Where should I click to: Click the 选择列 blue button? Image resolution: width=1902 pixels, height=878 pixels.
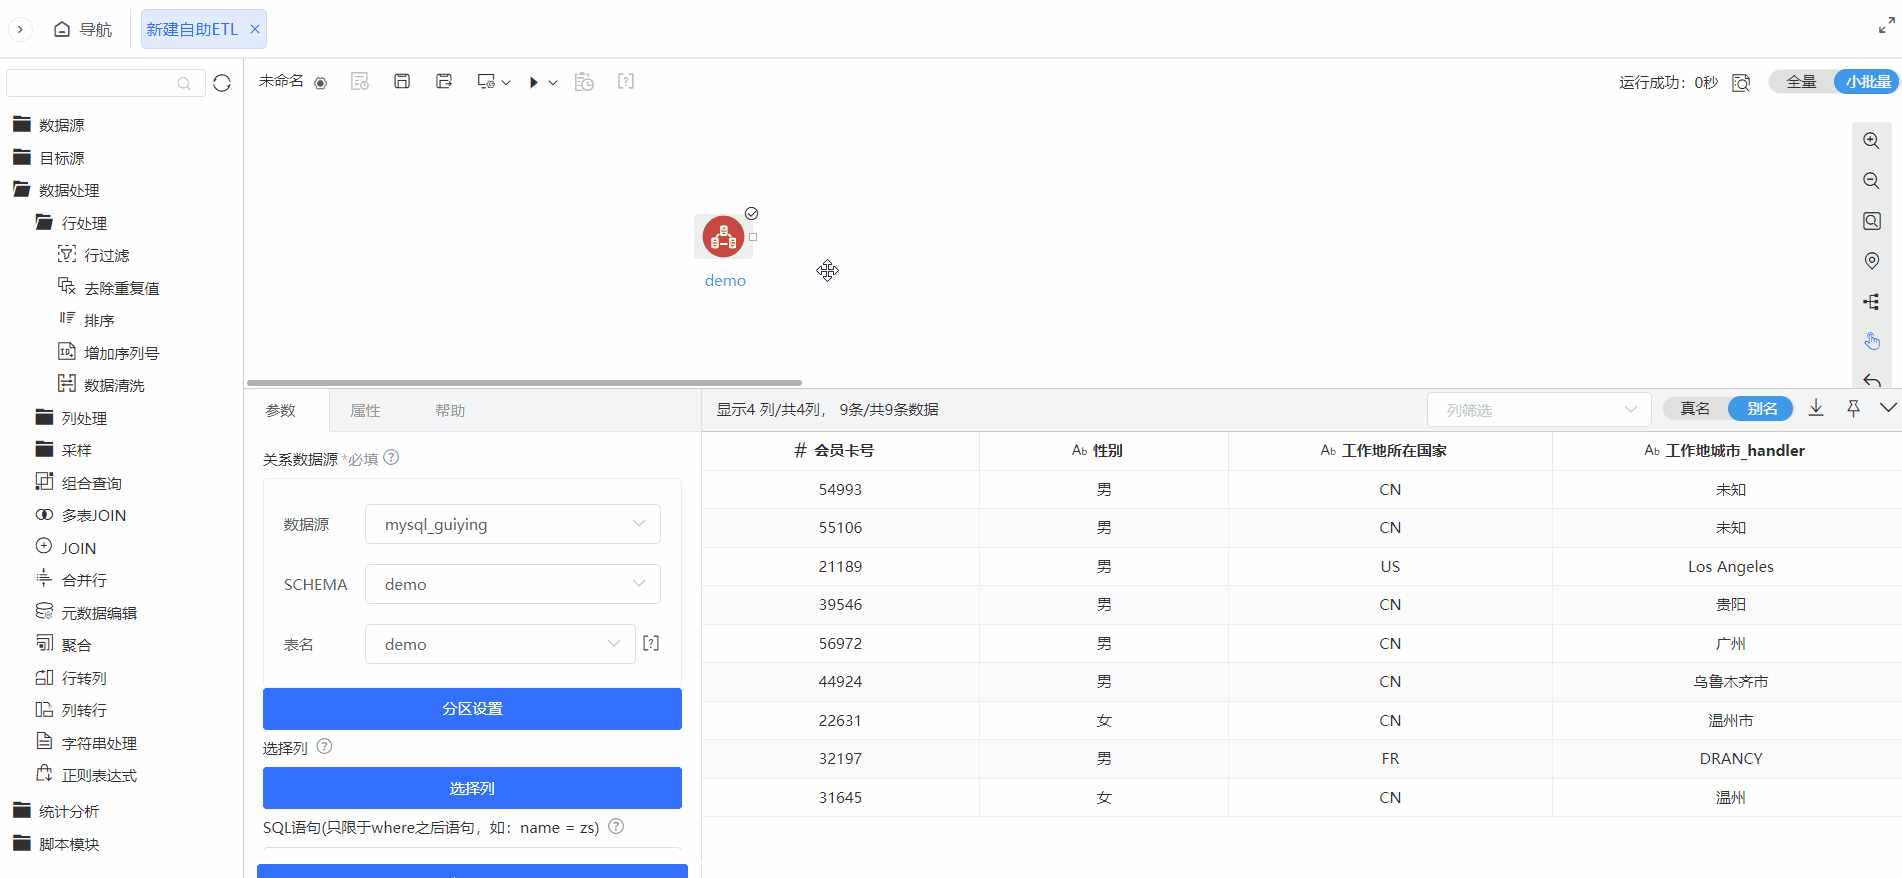(472, 788)
